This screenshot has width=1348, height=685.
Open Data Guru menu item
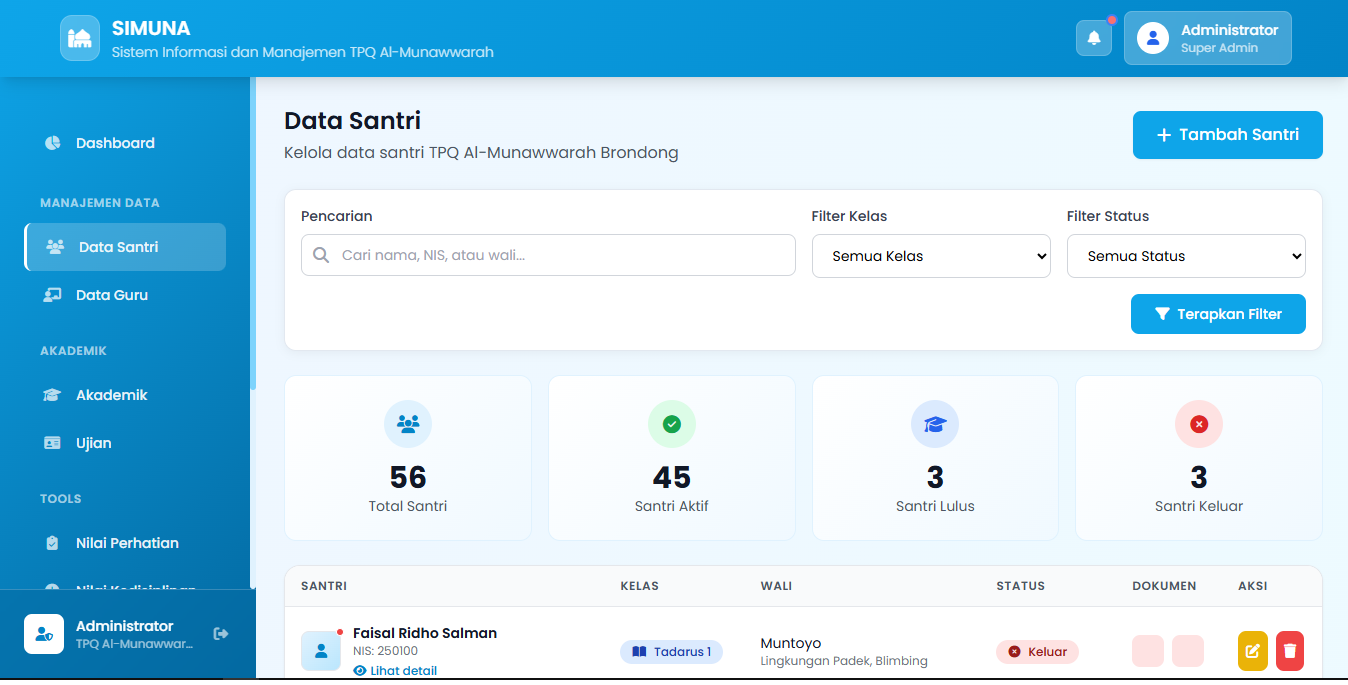pos(111,295)
